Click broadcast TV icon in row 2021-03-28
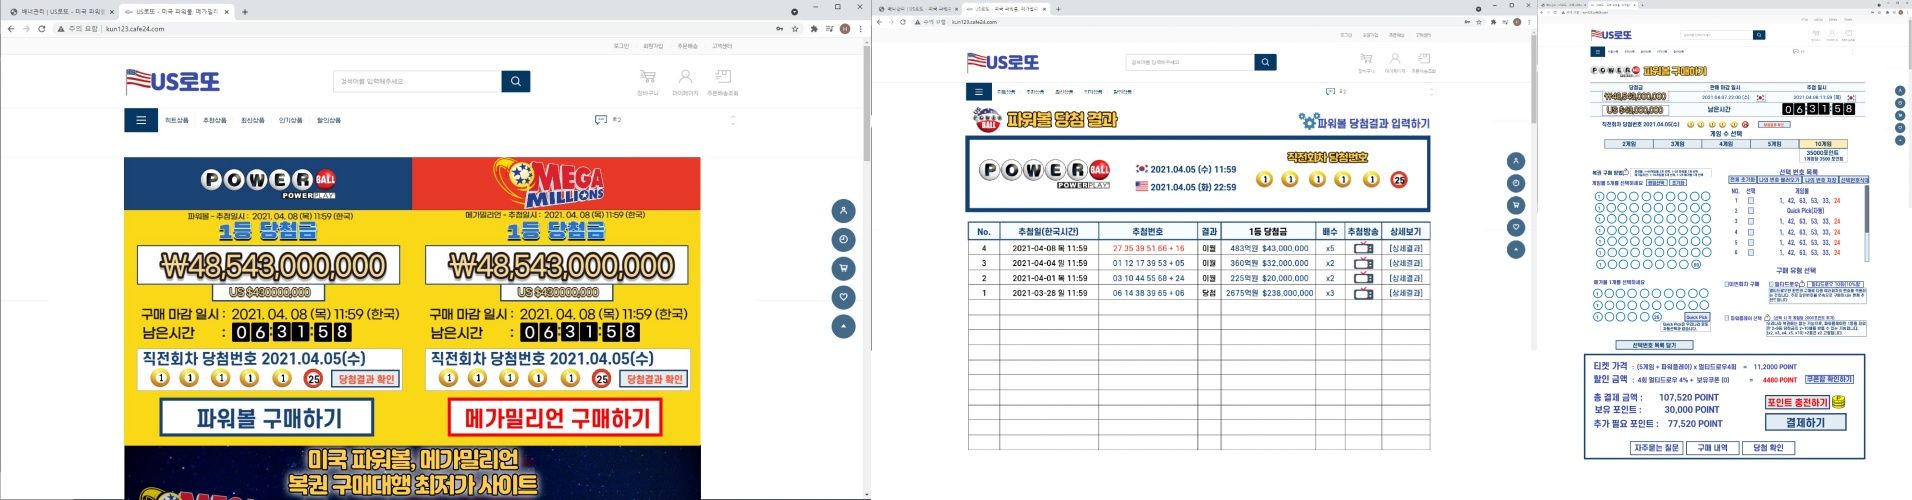1912x500 pixels. tap(1363, 293)
